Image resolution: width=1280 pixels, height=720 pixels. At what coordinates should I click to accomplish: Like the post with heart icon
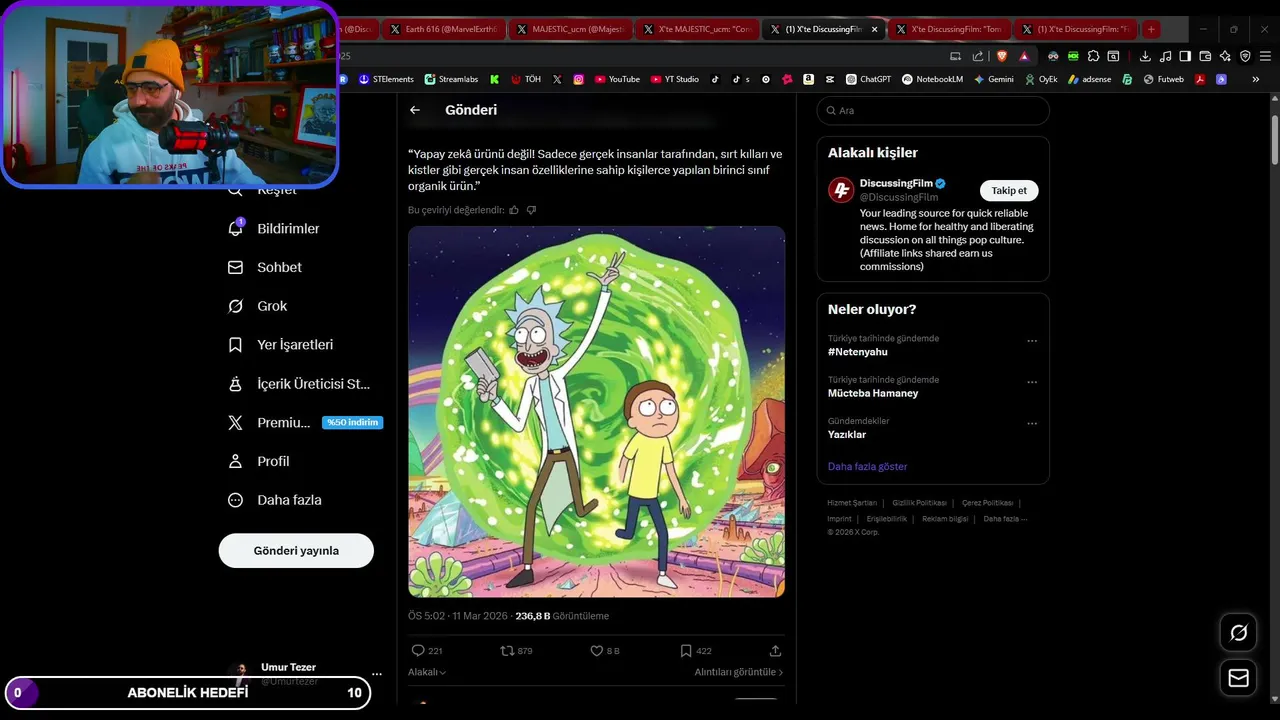click(x=596, y=650)
